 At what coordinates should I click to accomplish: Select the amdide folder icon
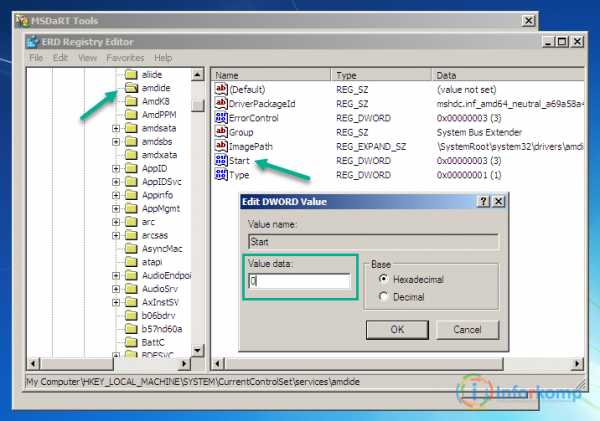pyautogui.click(x=131, y=88)
